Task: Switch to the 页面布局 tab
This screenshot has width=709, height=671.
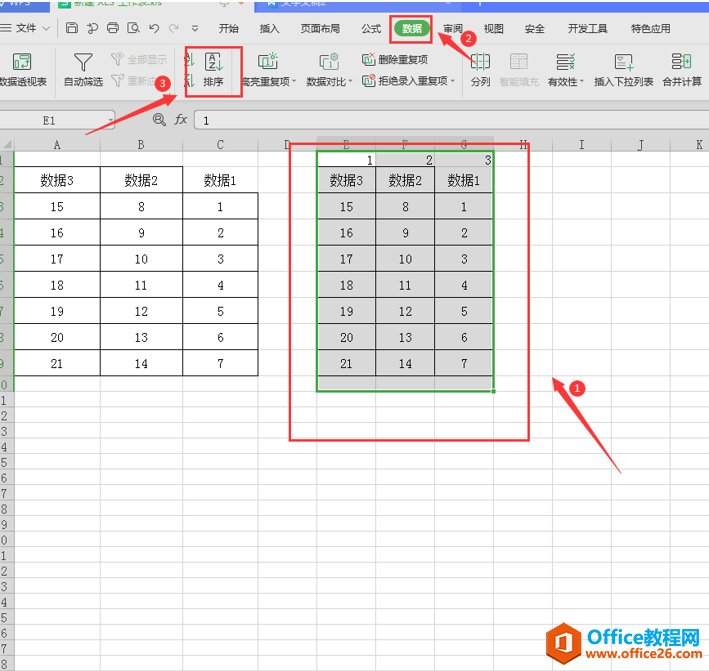Action: 320,28
